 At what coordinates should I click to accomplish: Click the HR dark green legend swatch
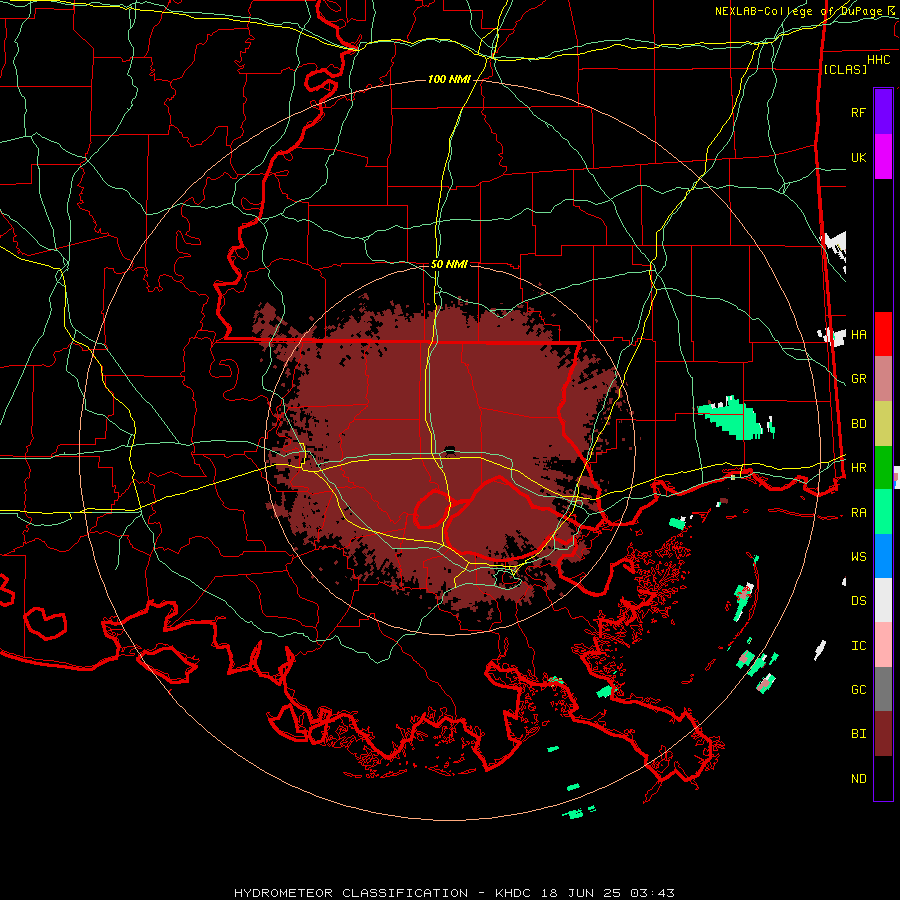(883, 468)
